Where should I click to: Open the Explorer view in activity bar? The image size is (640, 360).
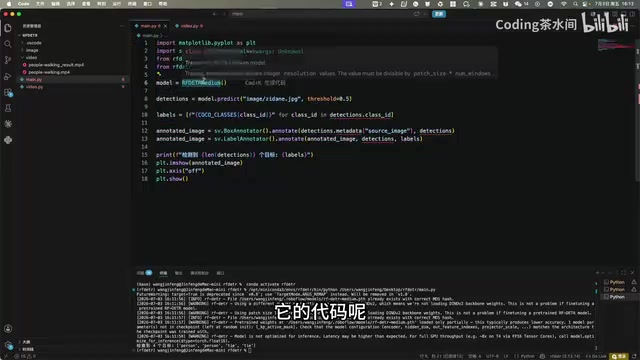pos(8,28)
